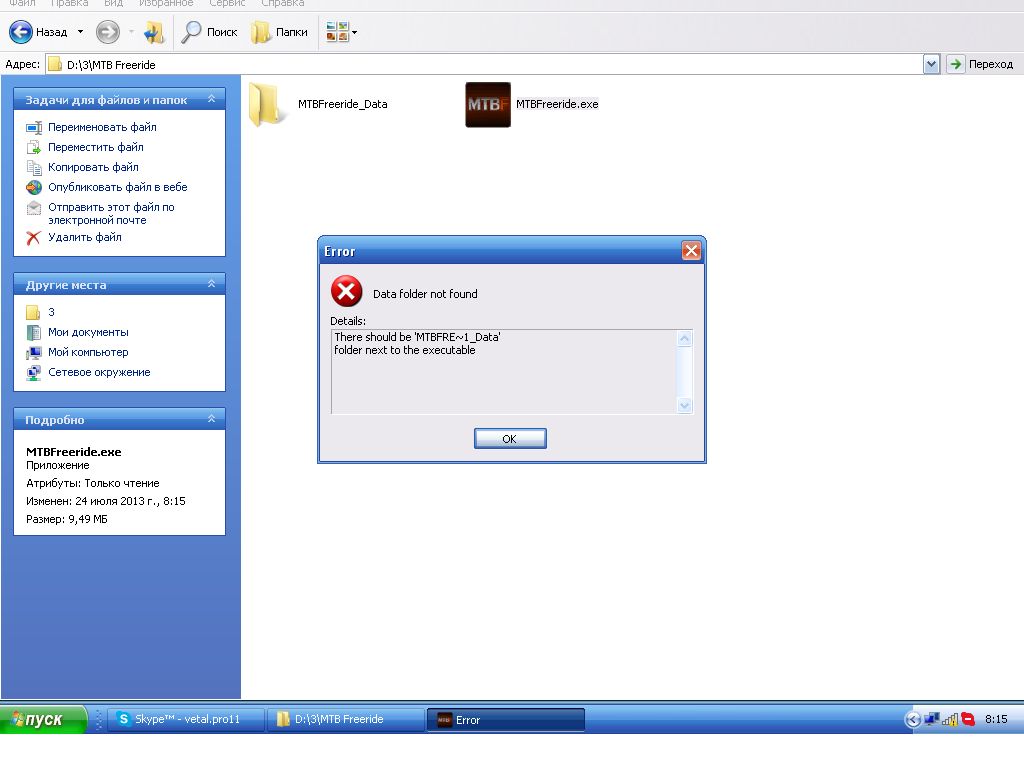
Task: Click the publish to web globe icon
Action: 34,187
